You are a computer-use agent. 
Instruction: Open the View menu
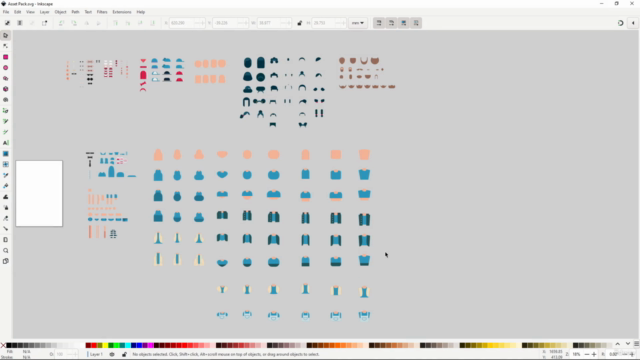(30, 12)
